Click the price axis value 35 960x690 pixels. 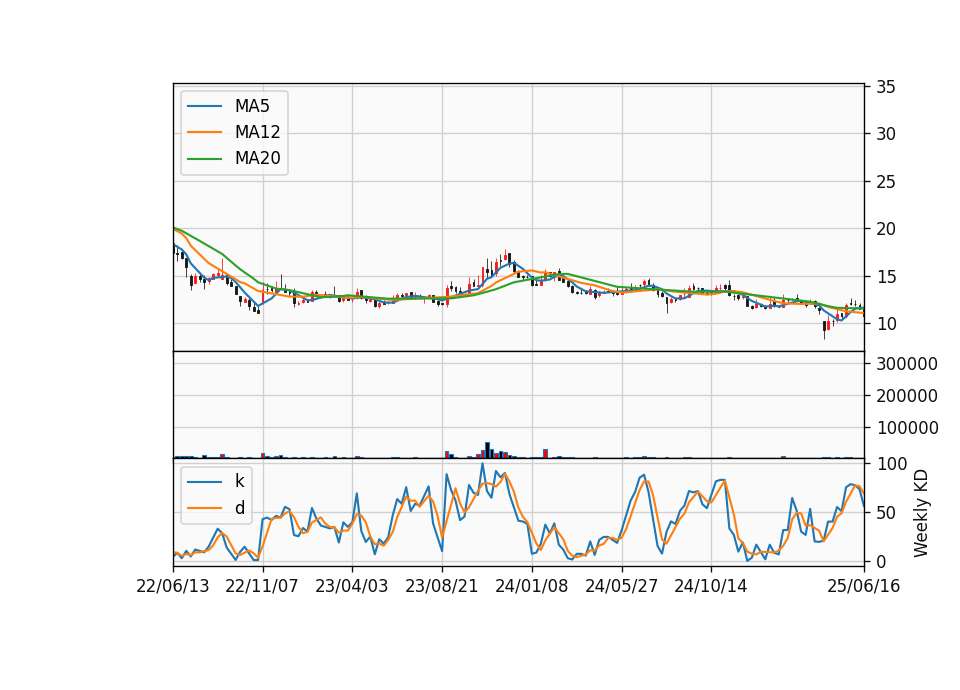point(886,87)
